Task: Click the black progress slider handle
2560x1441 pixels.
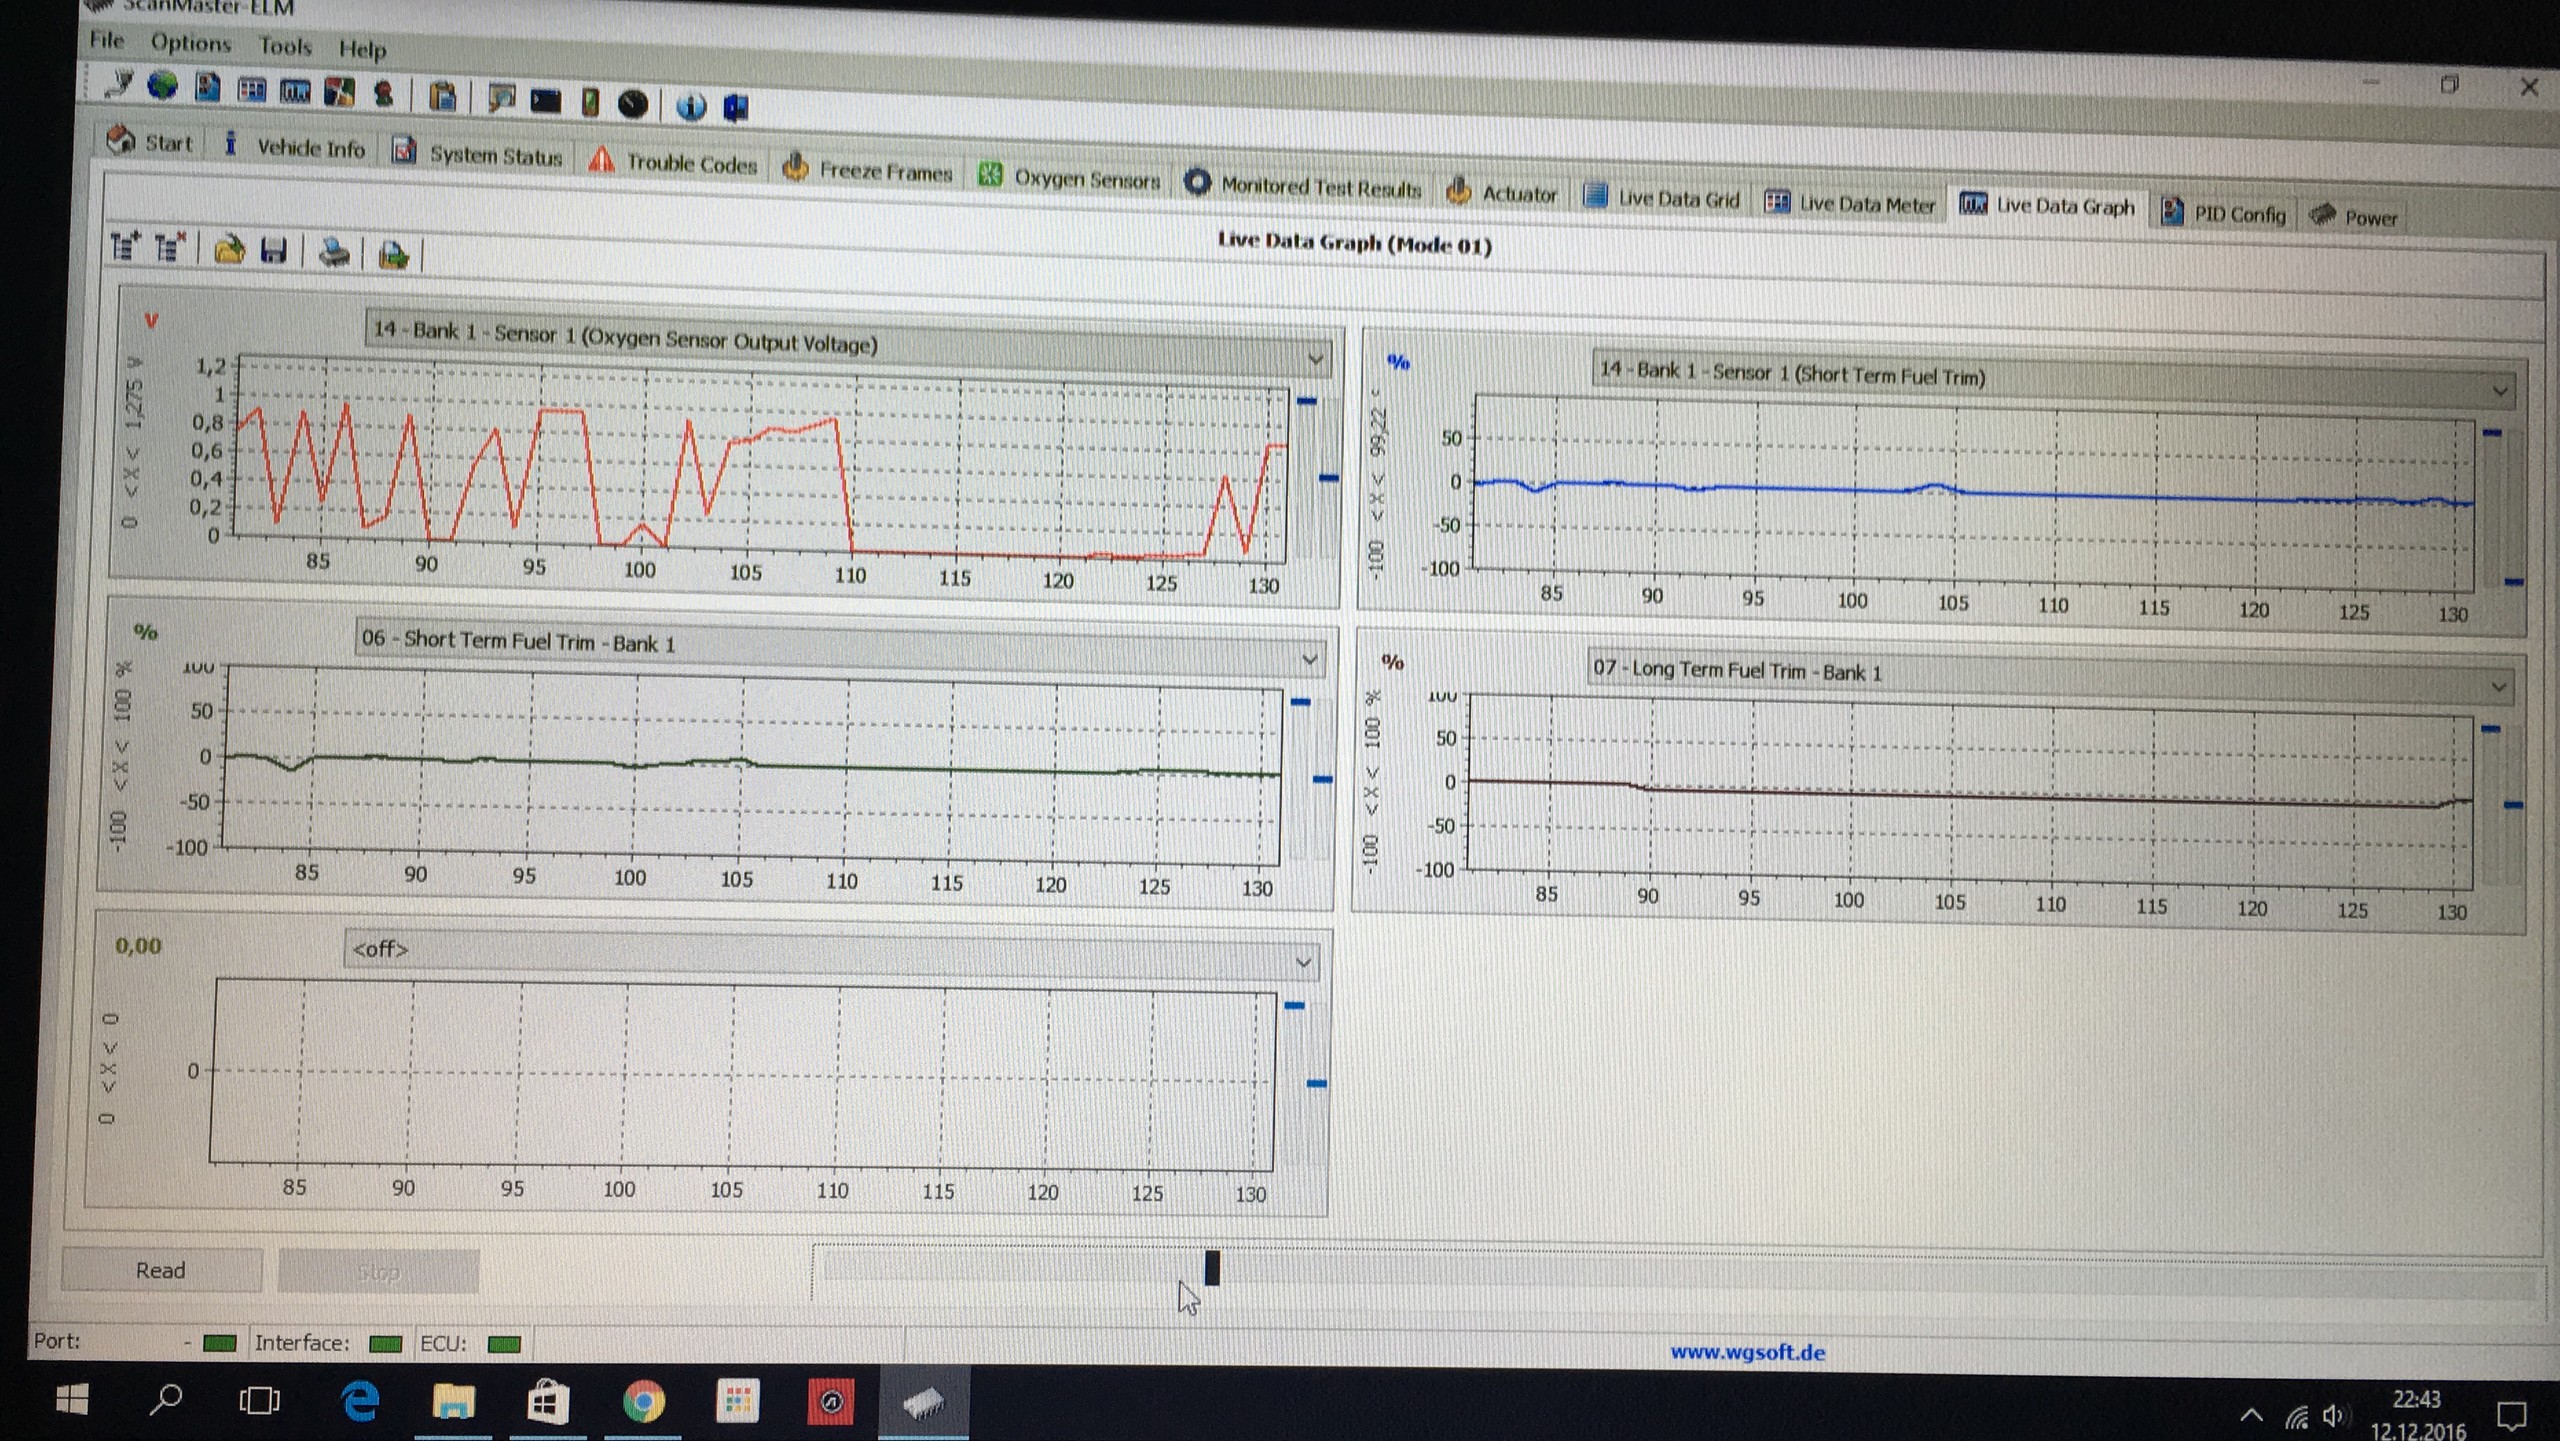Action: click(1212, 1267)
